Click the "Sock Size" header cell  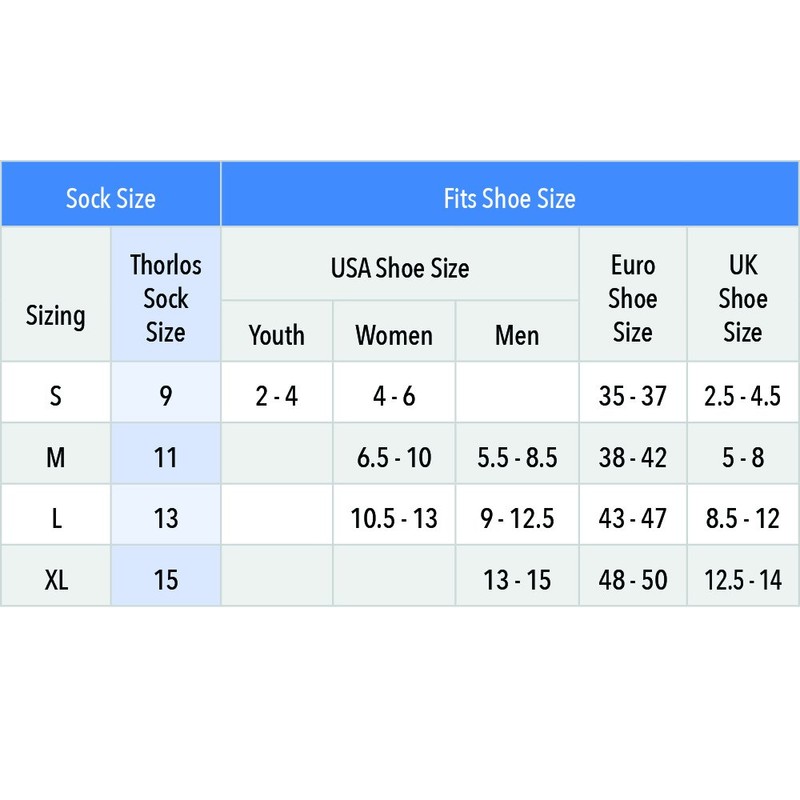point(111,197)
